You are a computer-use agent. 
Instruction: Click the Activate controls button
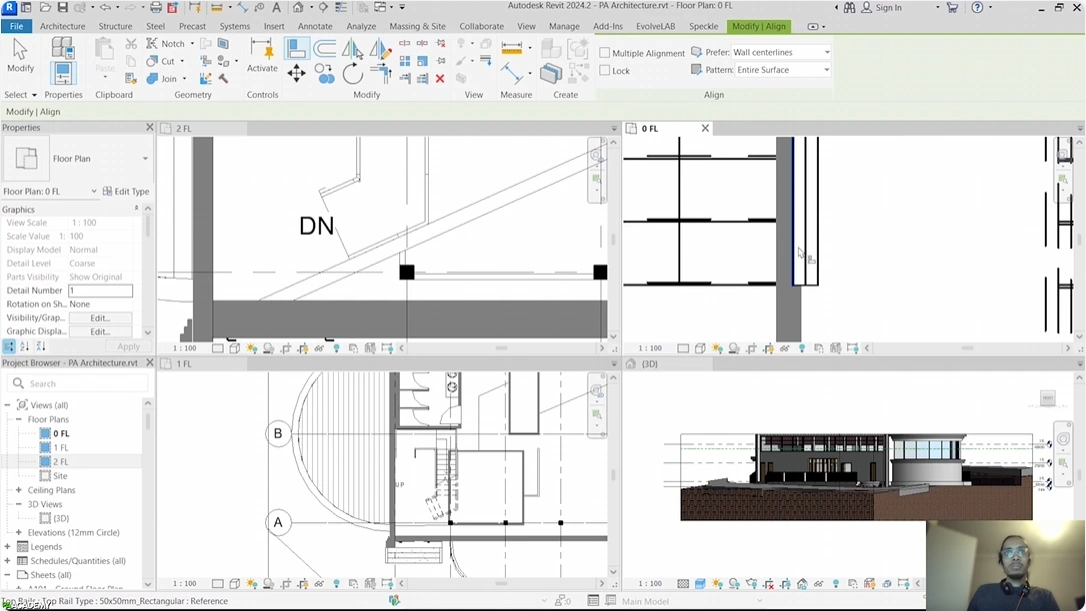(262, 56)
